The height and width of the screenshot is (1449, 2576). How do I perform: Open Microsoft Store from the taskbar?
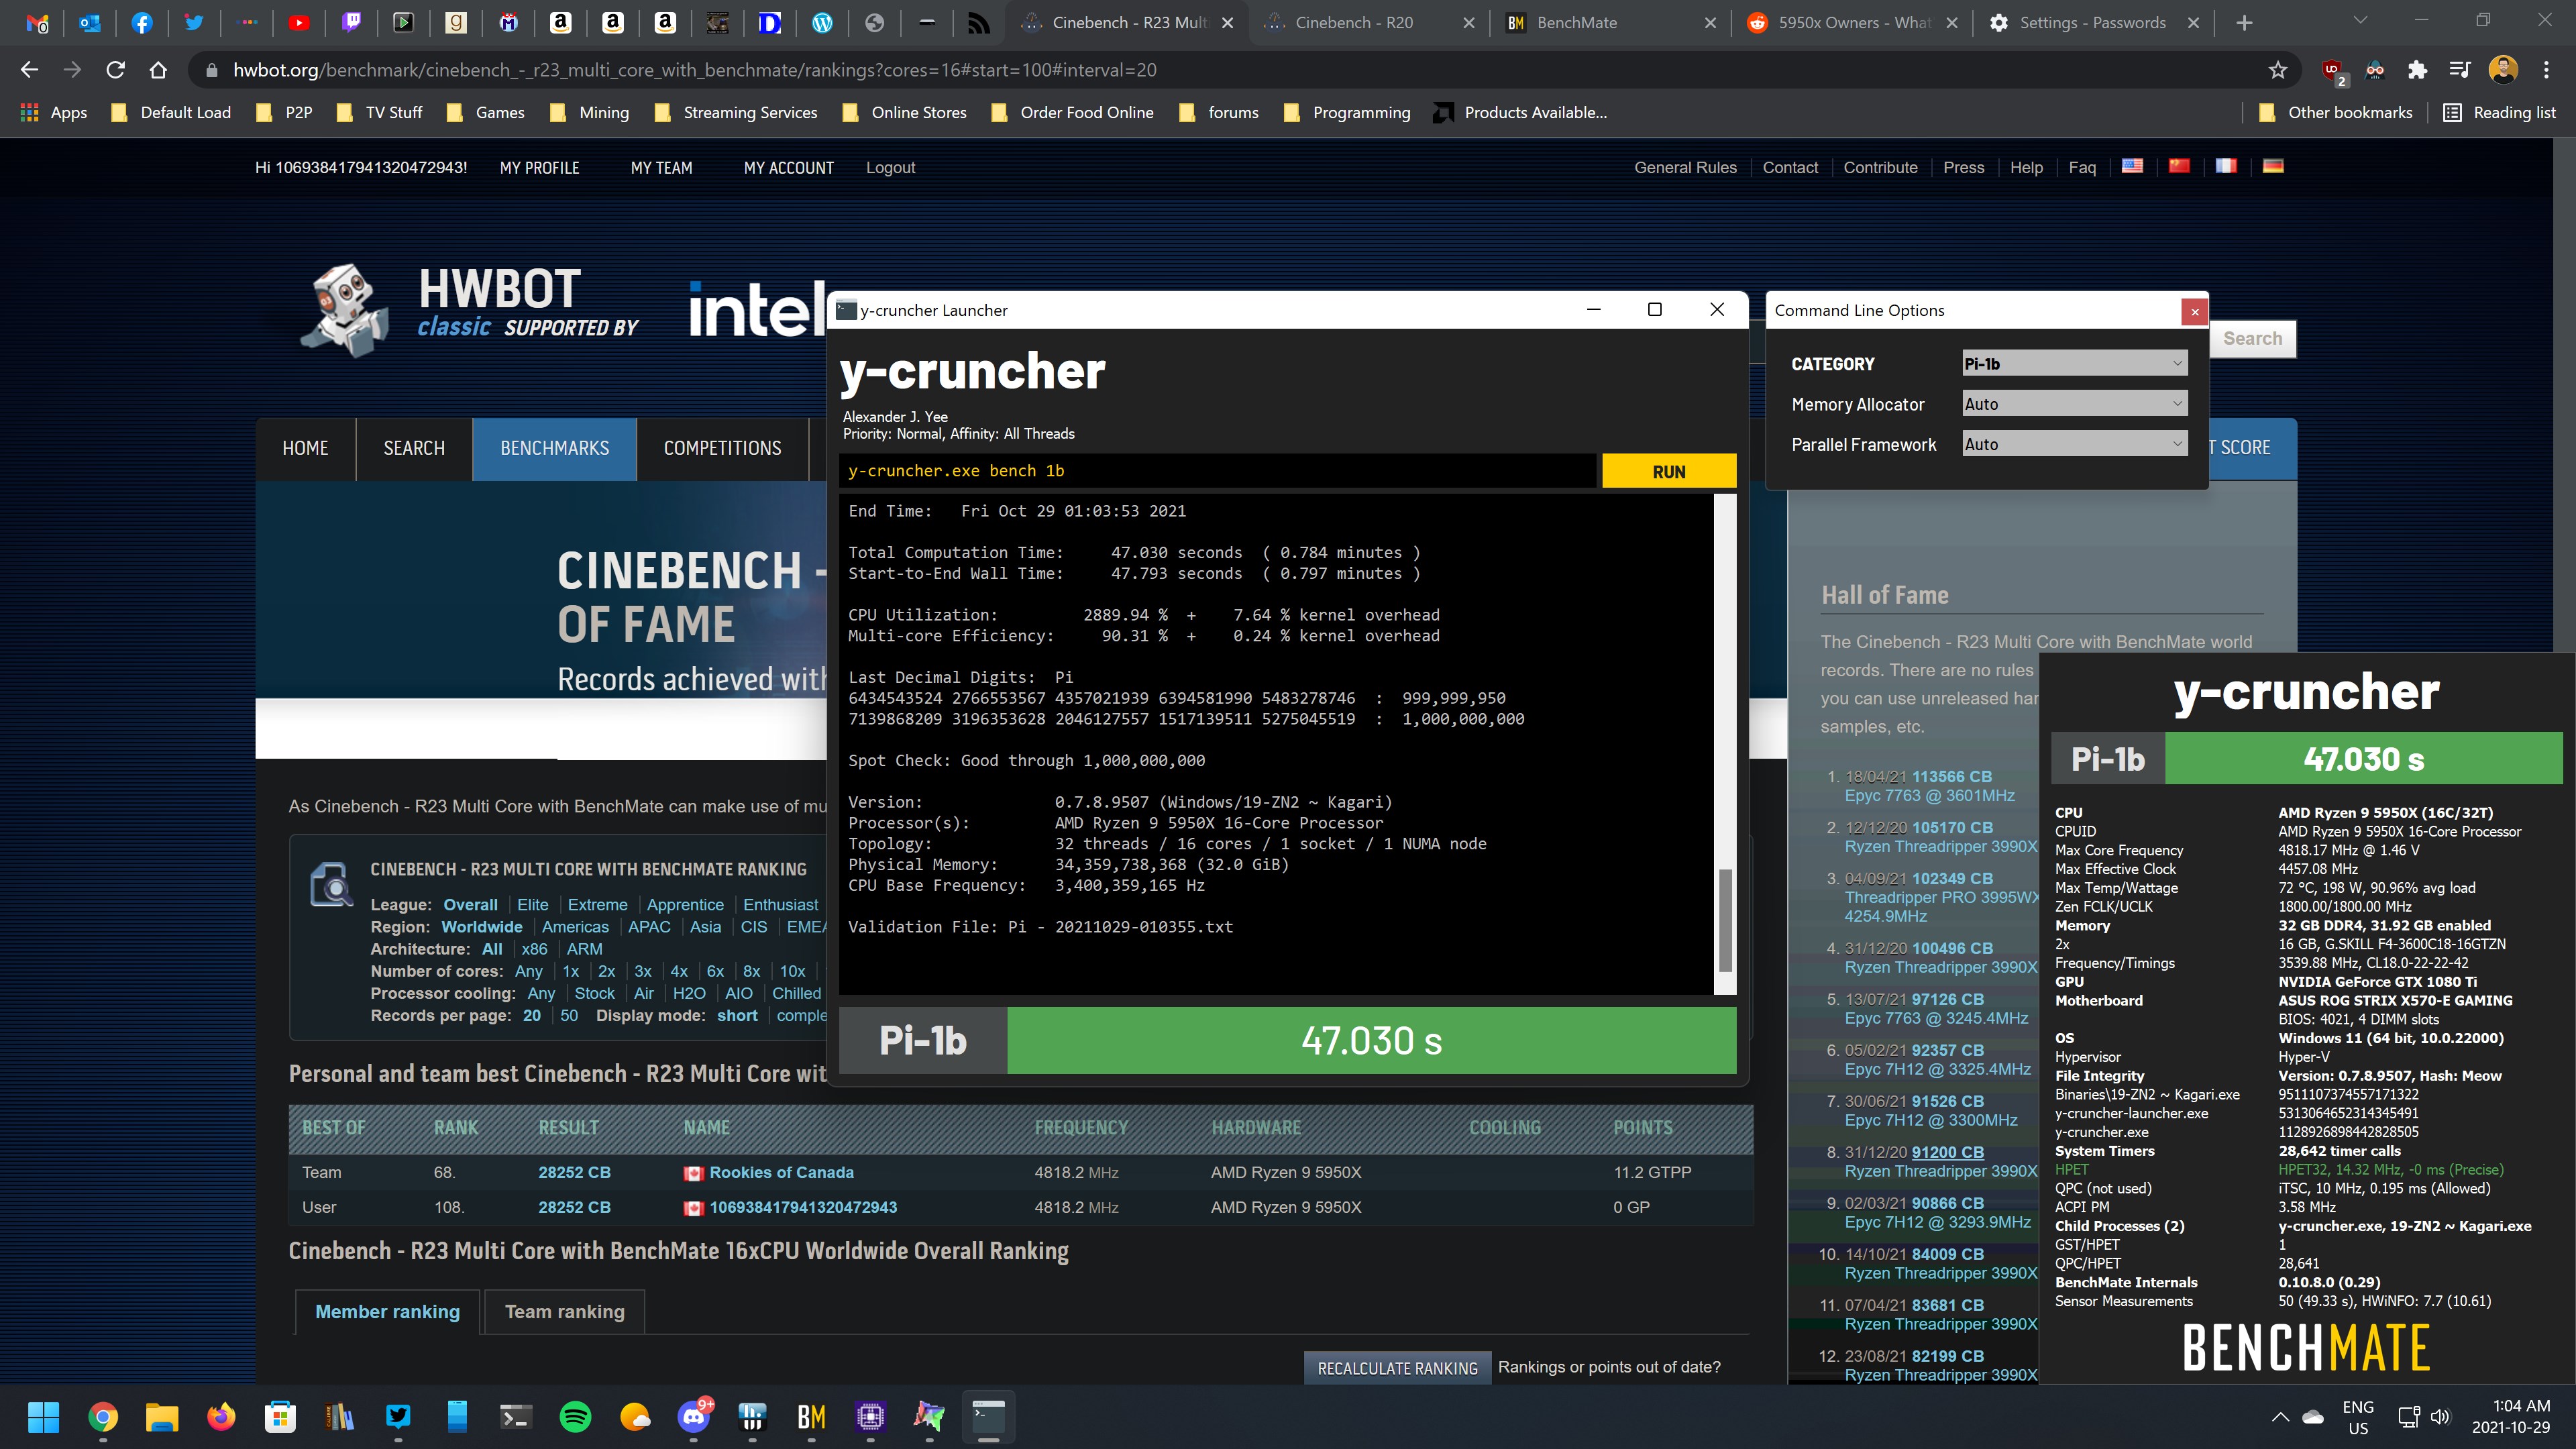click(x=280, y=1416)
